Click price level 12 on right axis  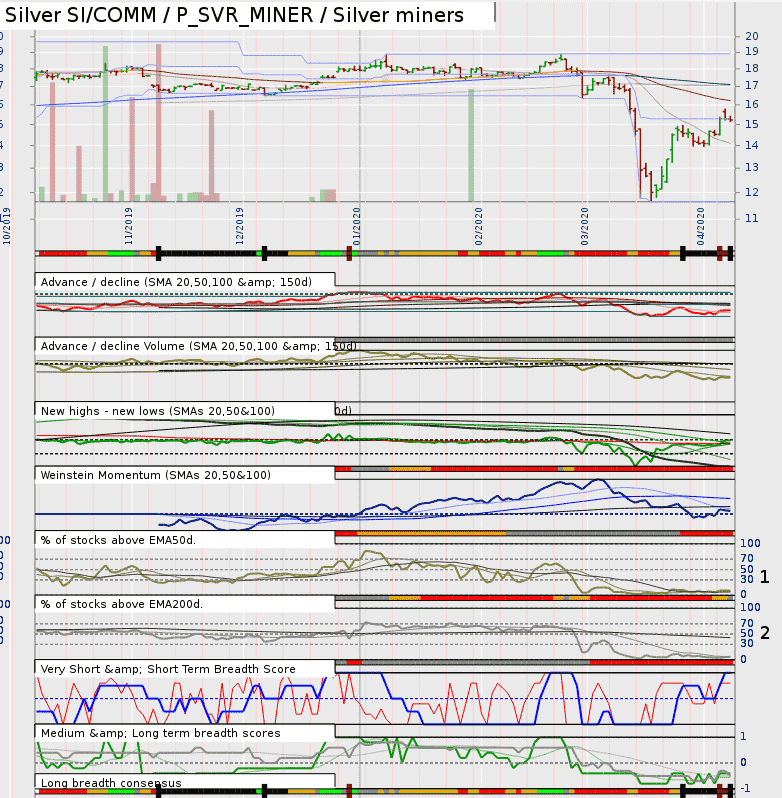751,192
